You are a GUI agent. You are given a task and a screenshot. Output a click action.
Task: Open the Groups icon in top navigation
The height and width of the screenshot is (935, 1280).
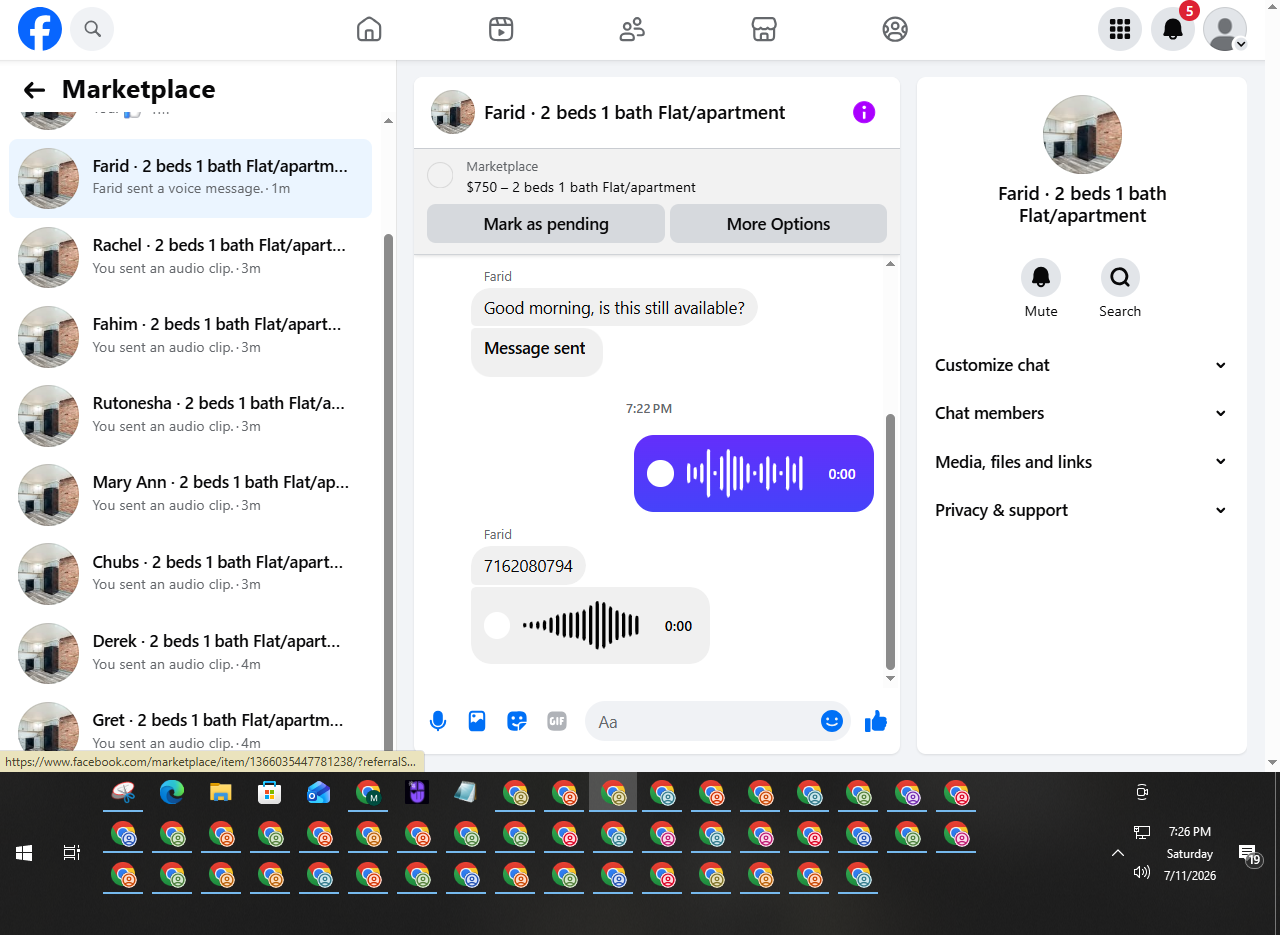[x=895, y=29]
